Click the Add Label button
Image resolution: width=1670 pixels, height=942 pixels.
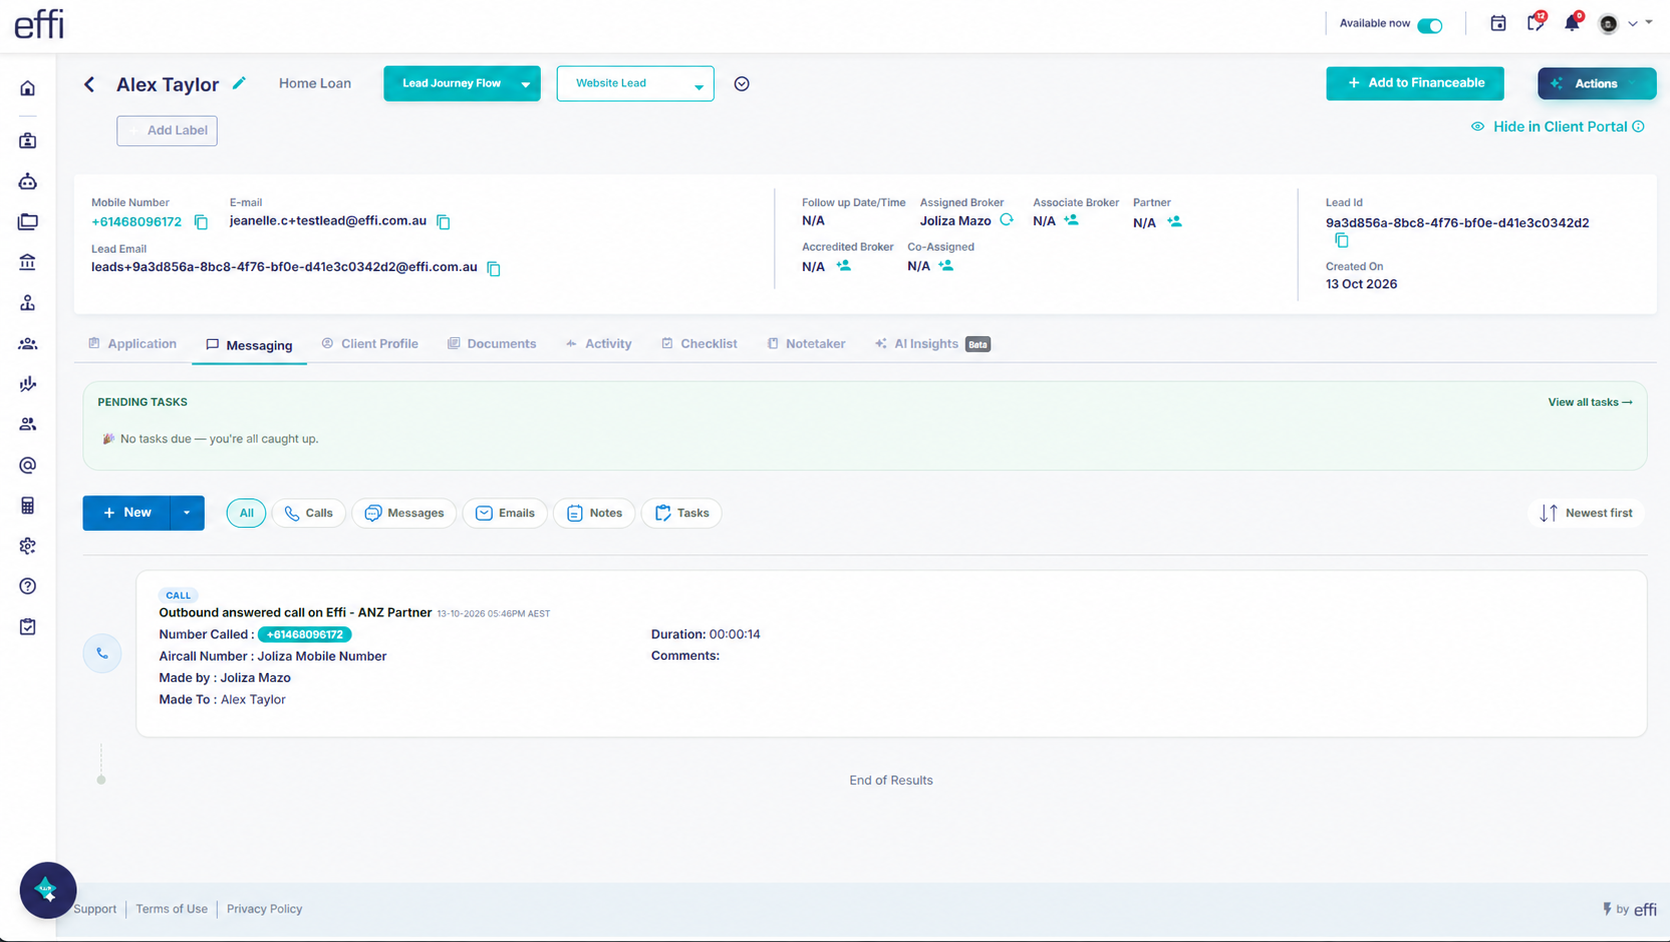(167, 131)
